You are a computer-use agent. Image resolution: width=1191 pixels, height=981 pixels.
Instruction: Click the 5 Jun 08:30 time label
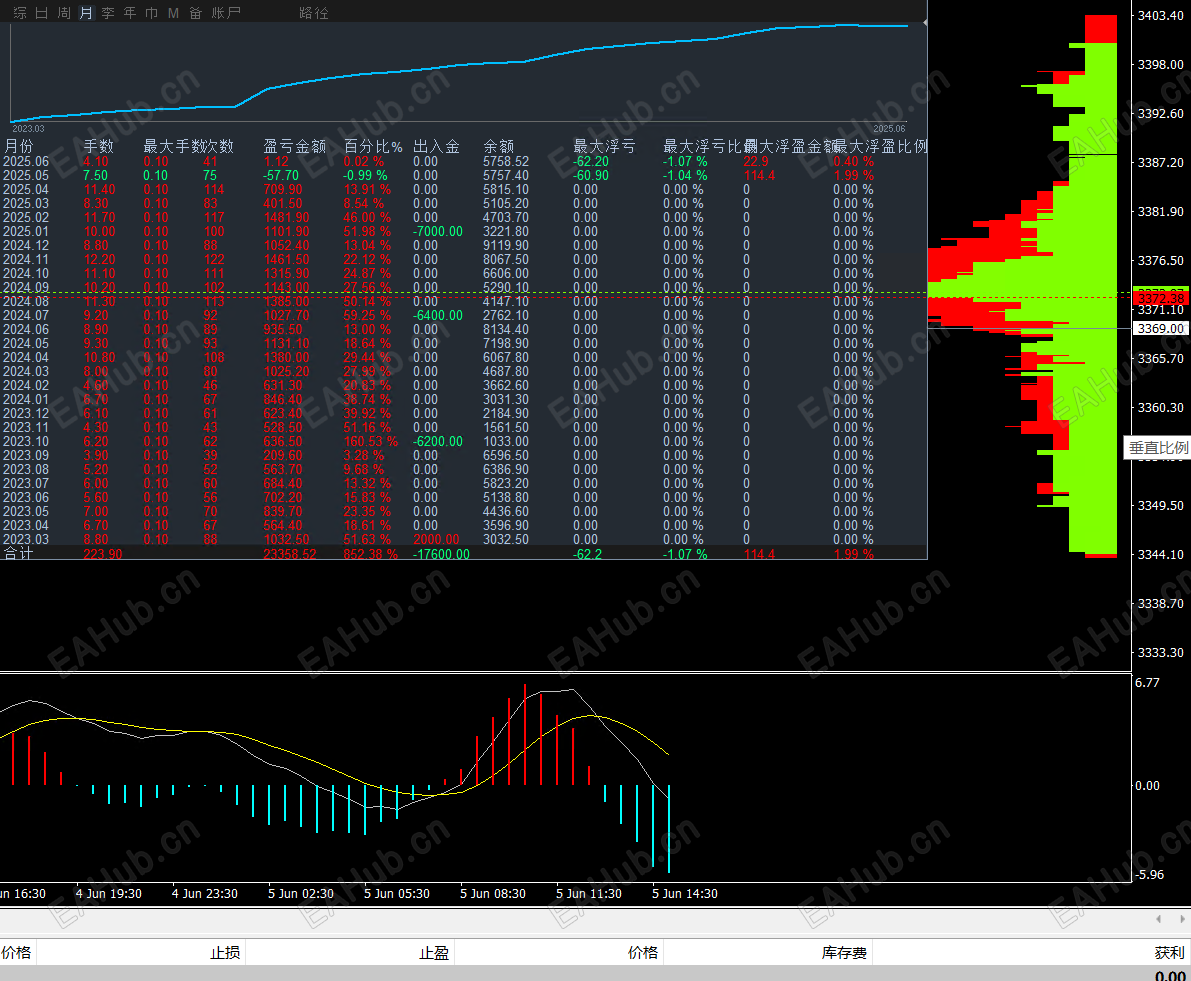click(x=492, y=894)
